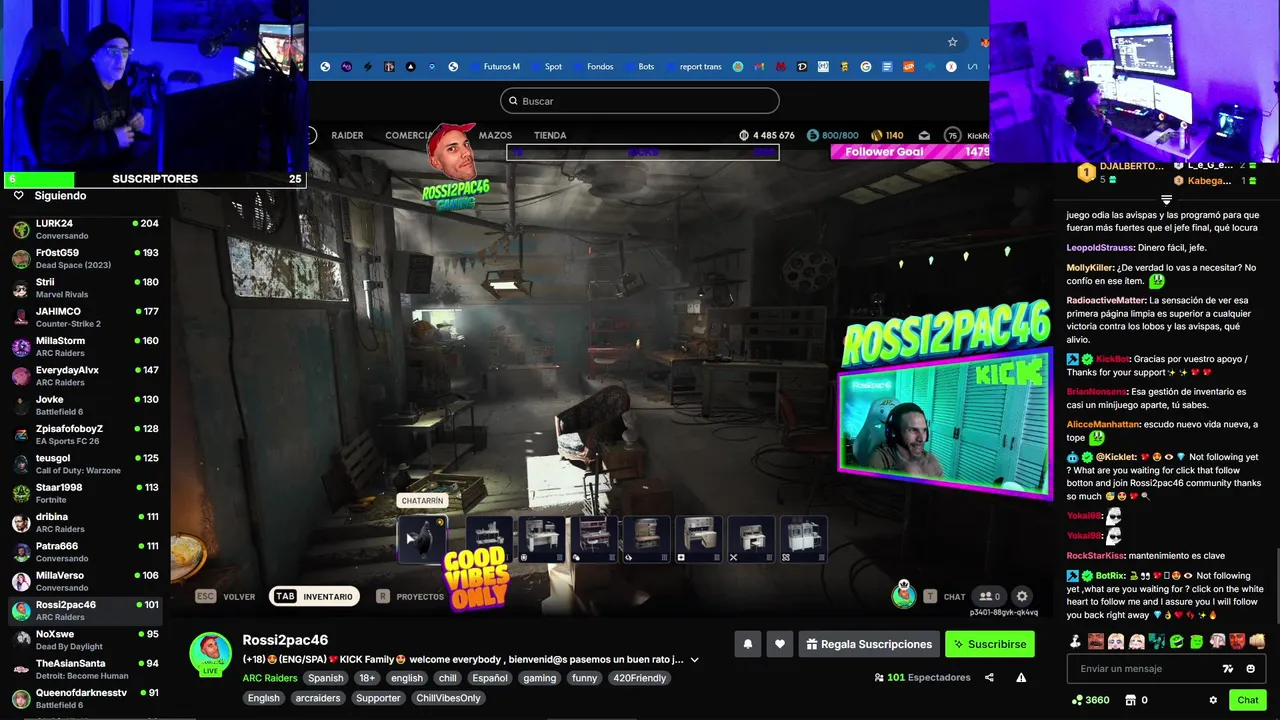Screen dimensions: 1280x720
Task: Open the Google bookmark icon in bookmarks bar
Action: [x=866, y=67]
